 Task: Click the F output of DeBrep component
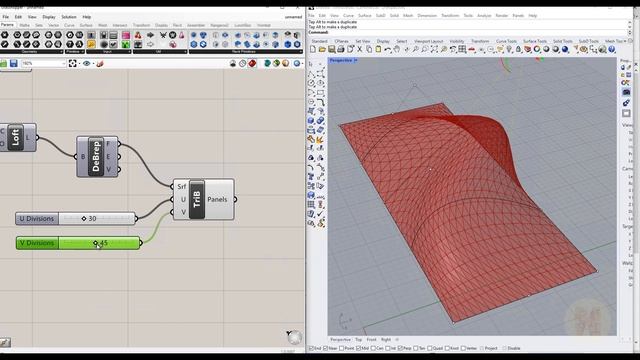(x=109, y=144)
